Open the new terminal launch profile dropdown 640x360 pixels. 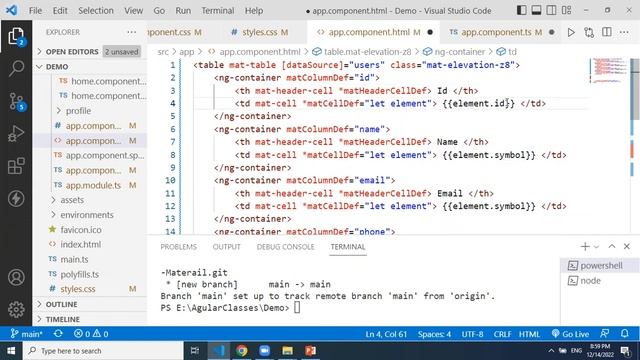tap(596, 247)
